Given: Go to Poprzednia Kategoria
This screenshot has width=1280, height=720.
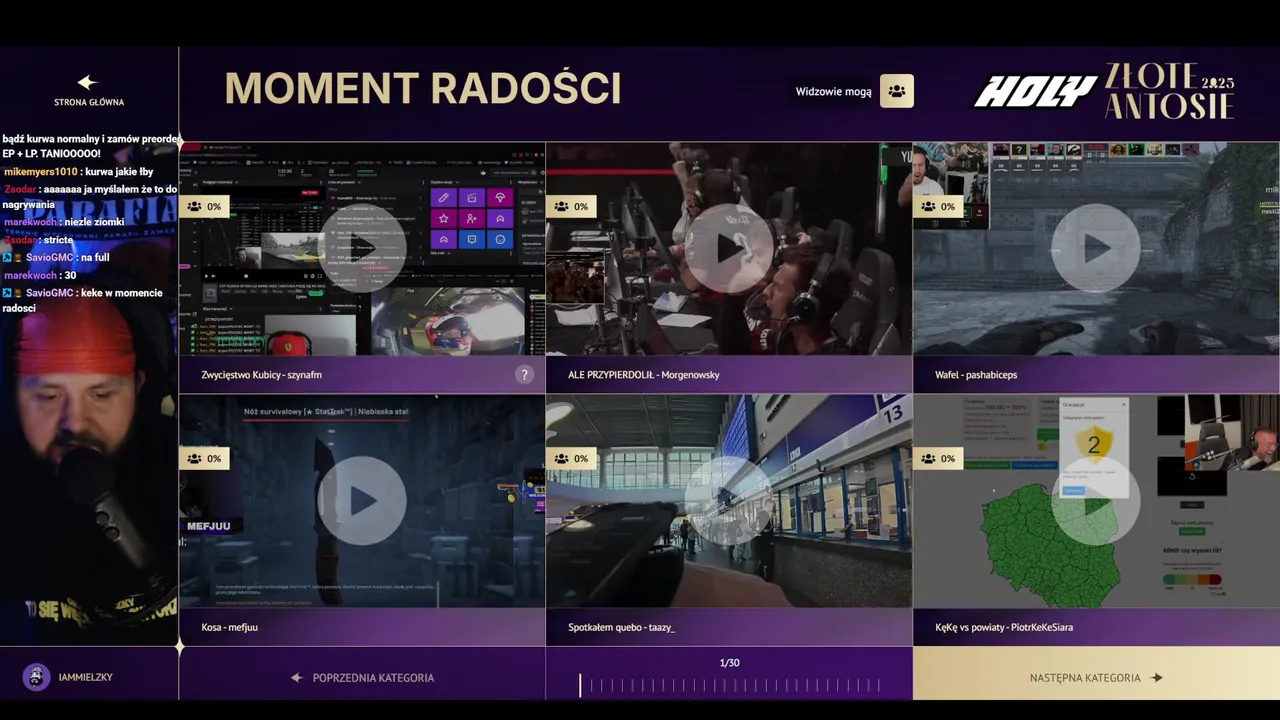Looking at the screenshot, I should coord(362,677).
